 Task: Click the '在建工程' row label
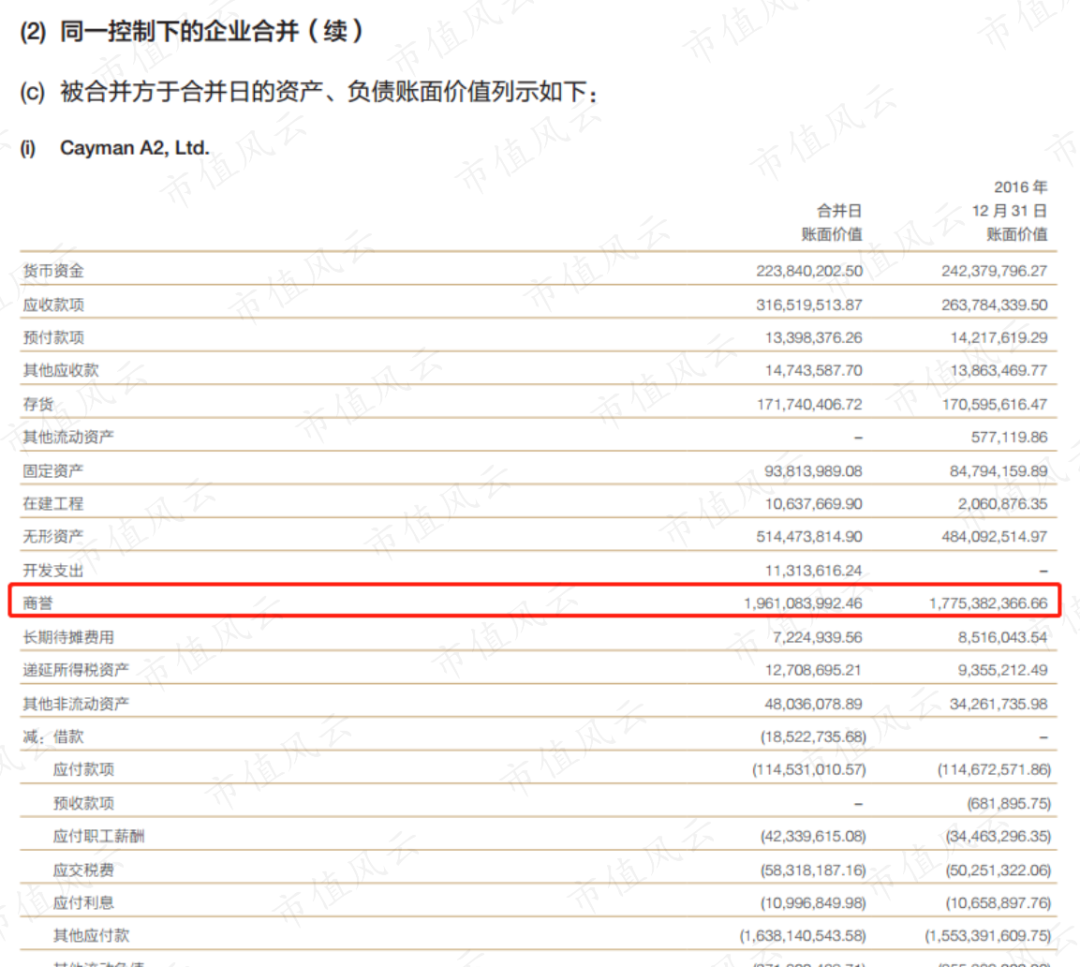[x=53, y=503]
